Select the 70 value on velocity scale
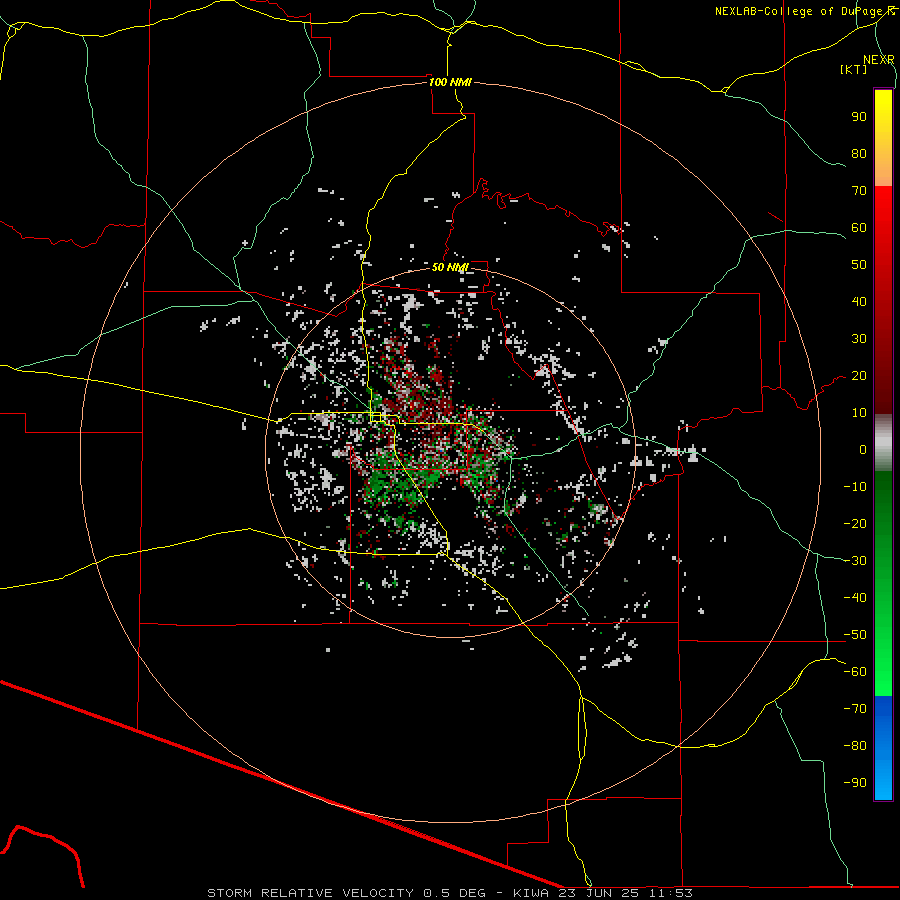The height and width of the screenshot is (900, 900). [x=859, y=191]
